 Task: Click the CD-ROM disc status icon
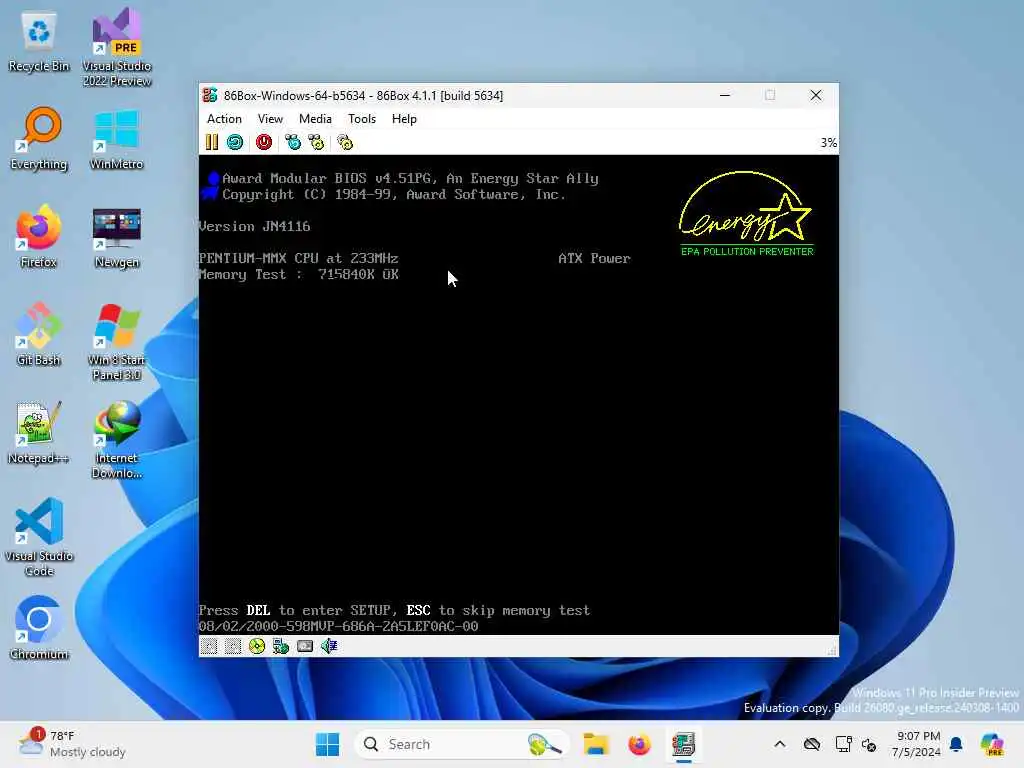(x=257, y=647)
